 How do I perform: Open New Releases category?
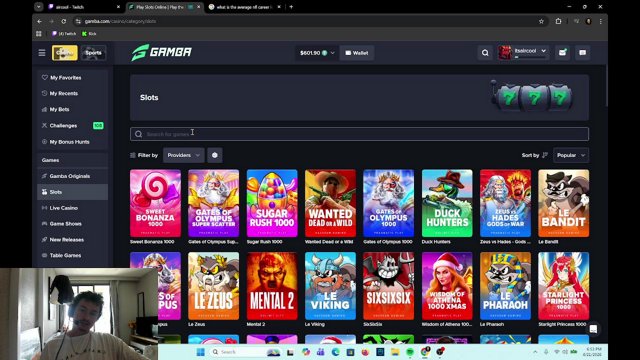(x=67, y=240)
